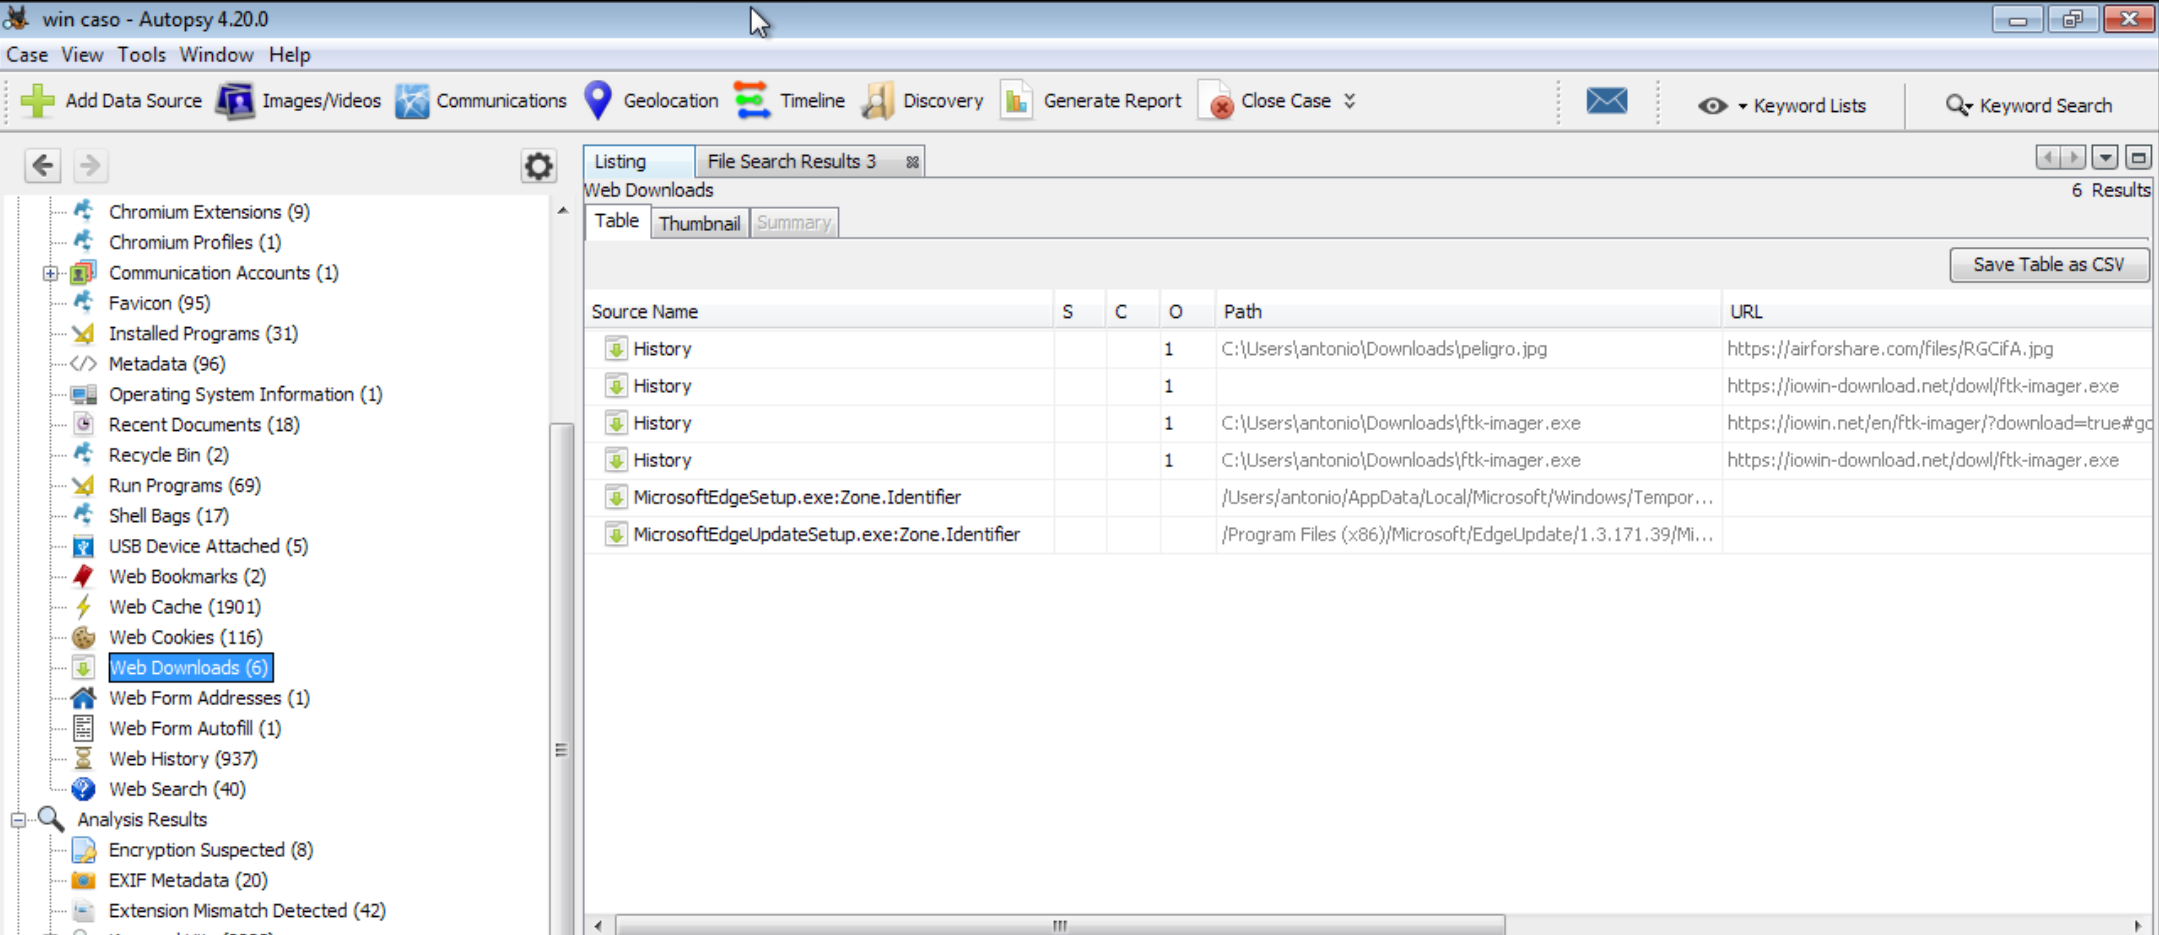Switch to the Thumbnail view tab
The height and width of the screenshot is (935, 2159).
(699, 223)
